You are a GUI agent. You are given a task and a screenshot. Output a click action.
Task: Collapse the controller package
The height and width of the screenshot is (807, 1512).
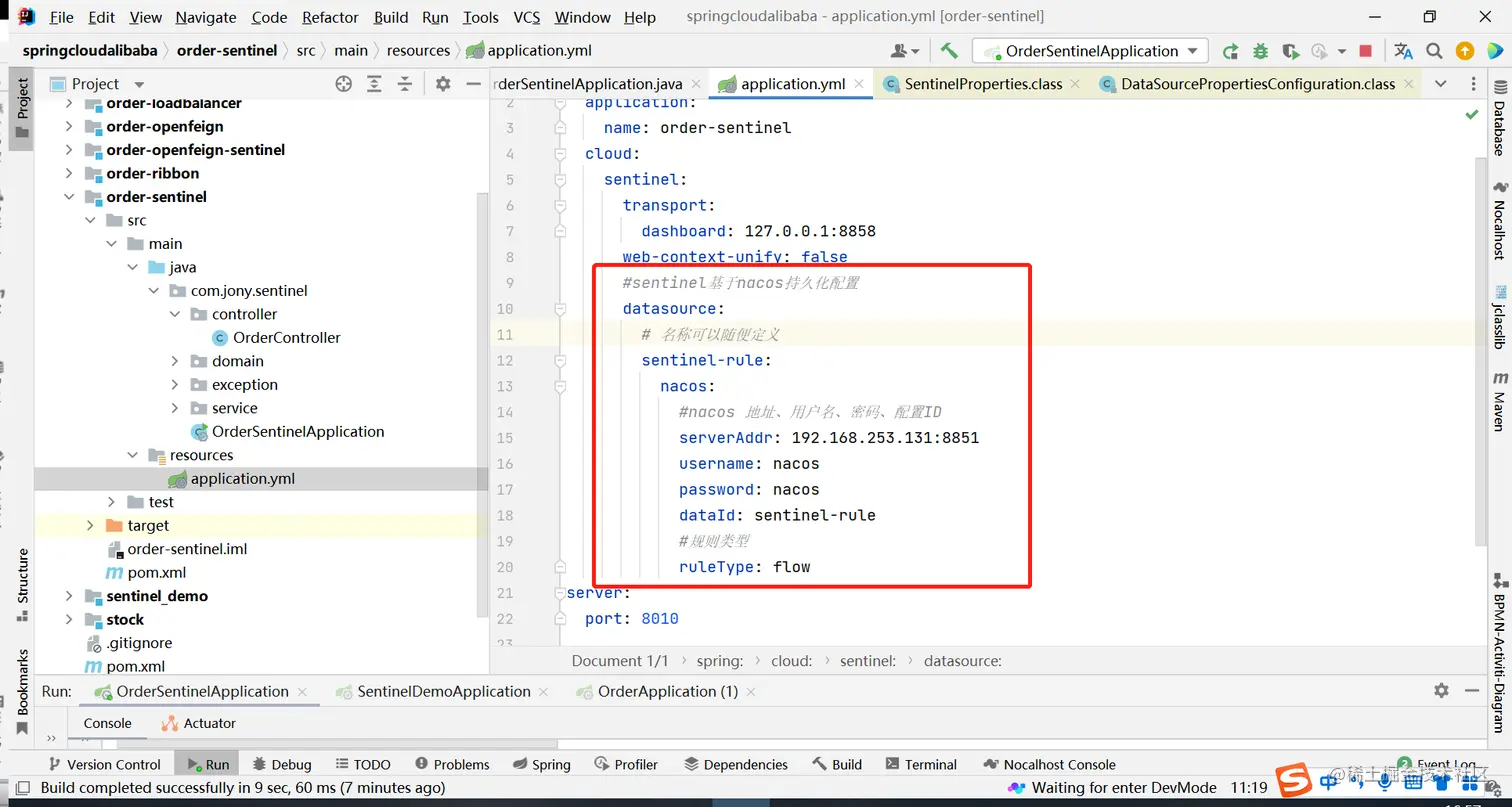175,314
